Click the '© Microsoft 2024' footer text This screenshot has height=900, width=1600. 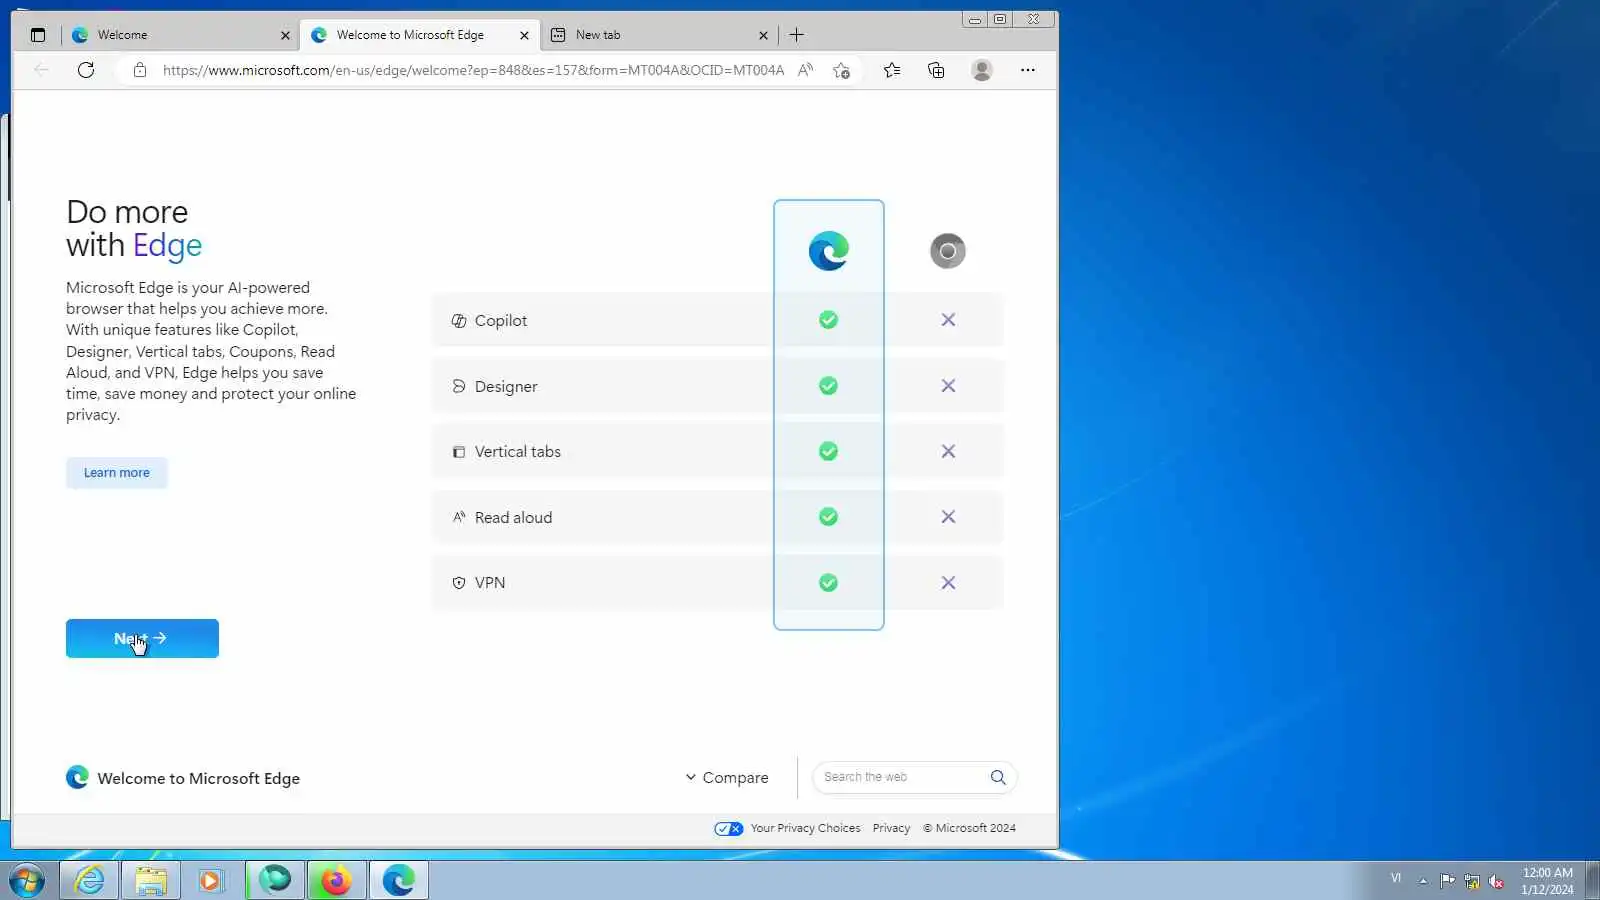969,828
